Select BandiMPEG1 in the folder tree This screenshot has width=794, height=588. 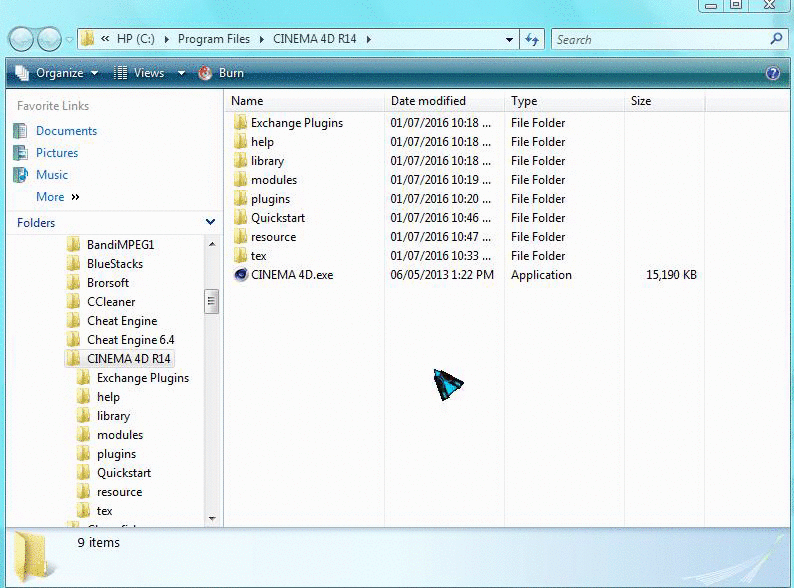[x=121, y=245]
